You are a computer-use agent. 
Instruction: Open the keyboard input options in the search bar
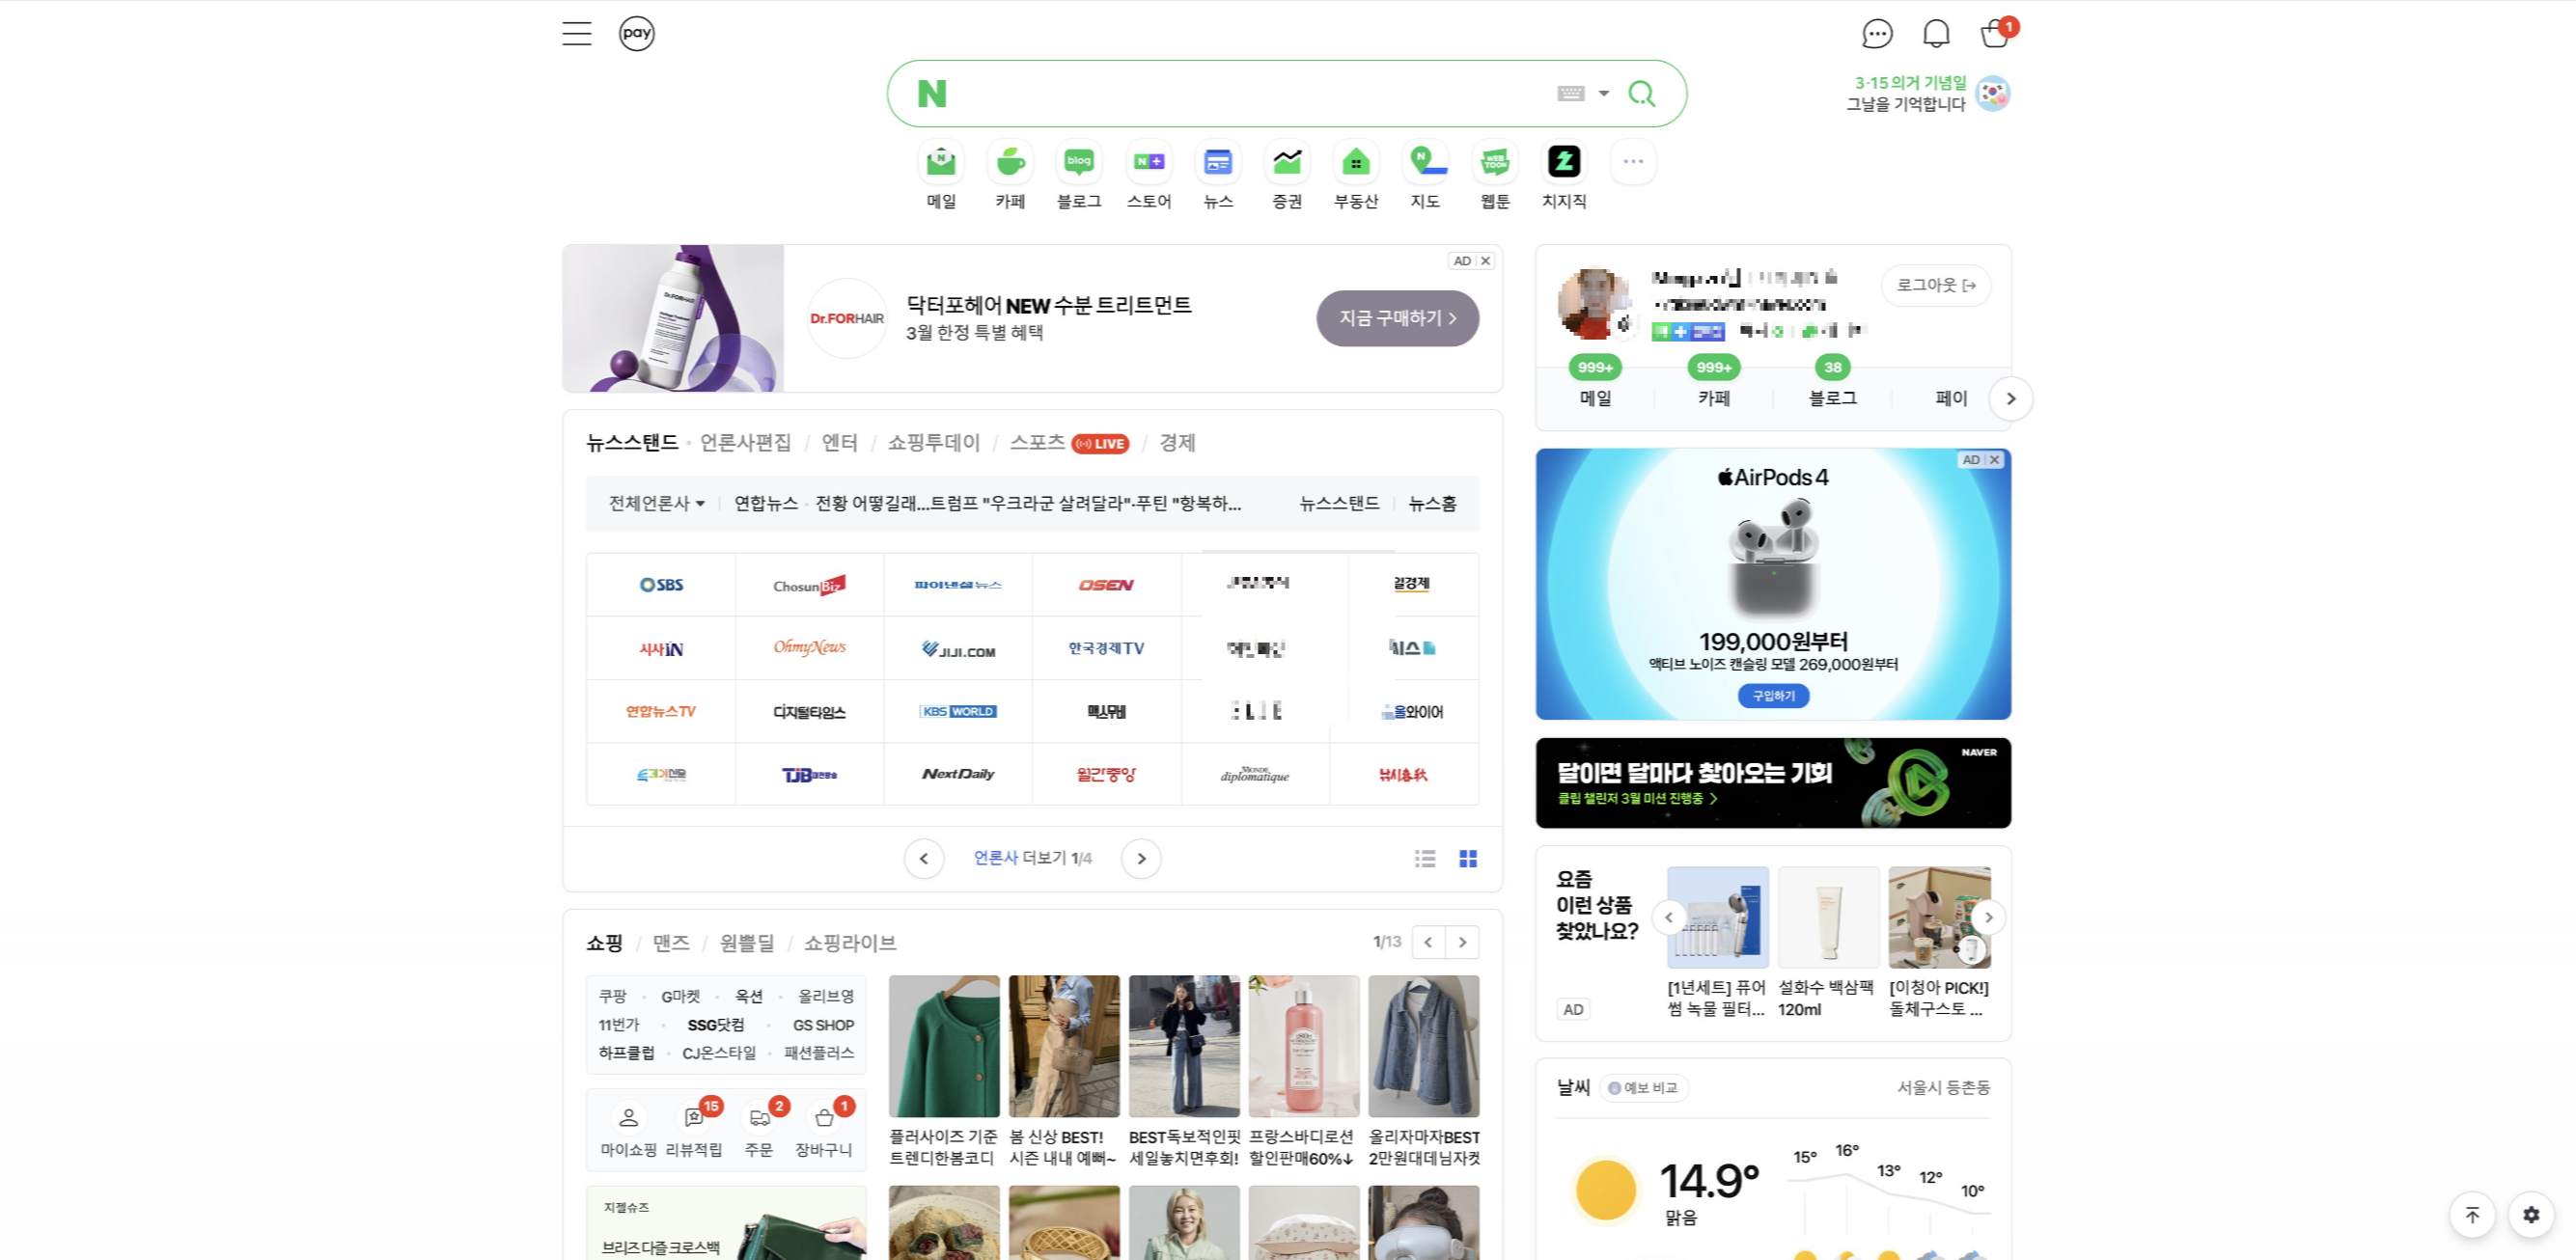point(1570,93)
